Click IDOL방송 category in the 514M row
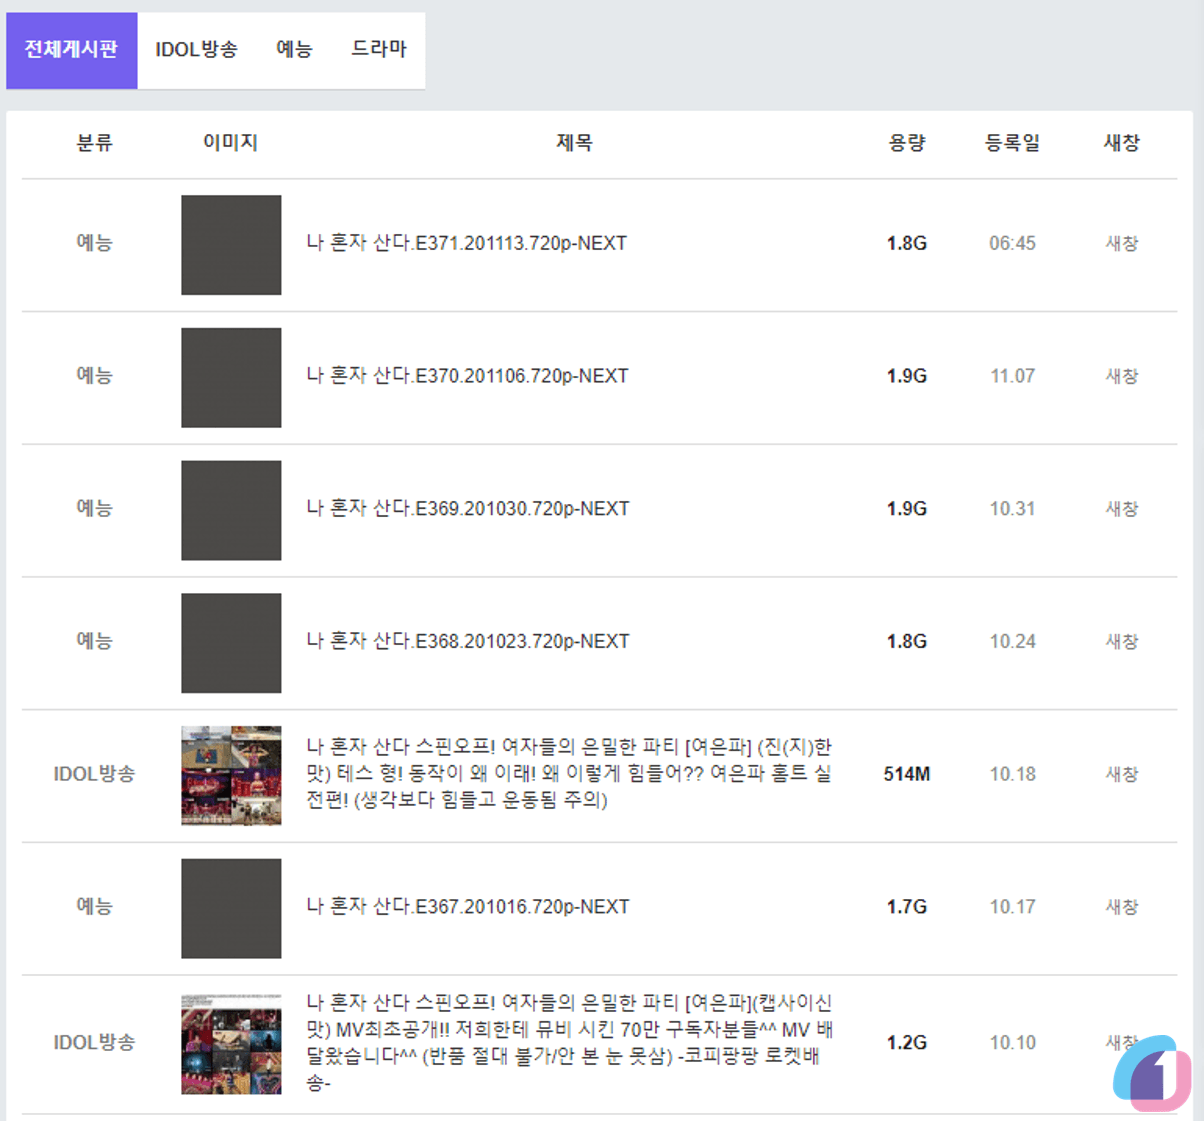This screenshot has width=1204, height=1121. click(x=94, y=774)
